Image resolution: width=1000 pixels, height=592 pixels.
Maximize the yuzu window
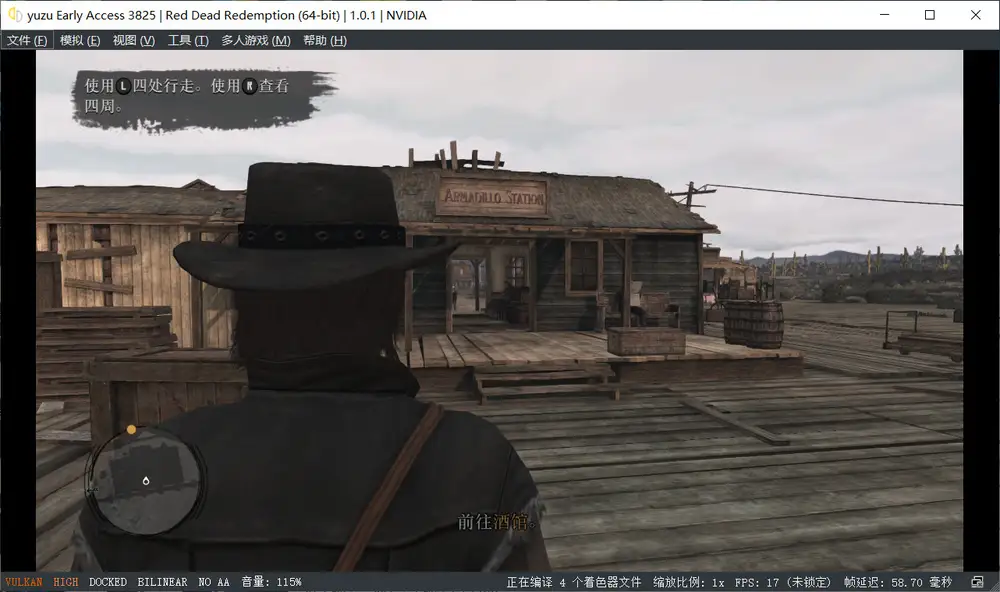[930, 15]
